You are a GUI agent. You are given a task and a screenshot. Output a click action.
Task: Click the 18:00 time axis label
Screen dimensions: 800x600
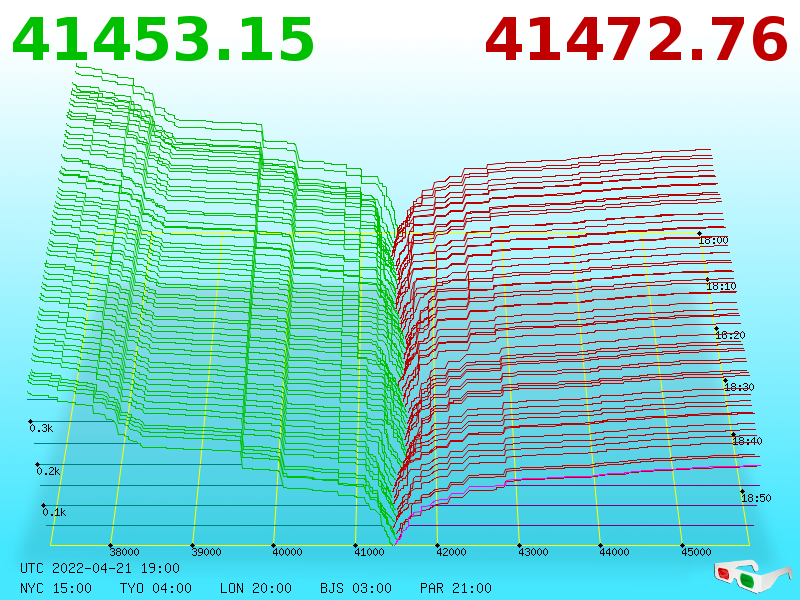[714, 240]
